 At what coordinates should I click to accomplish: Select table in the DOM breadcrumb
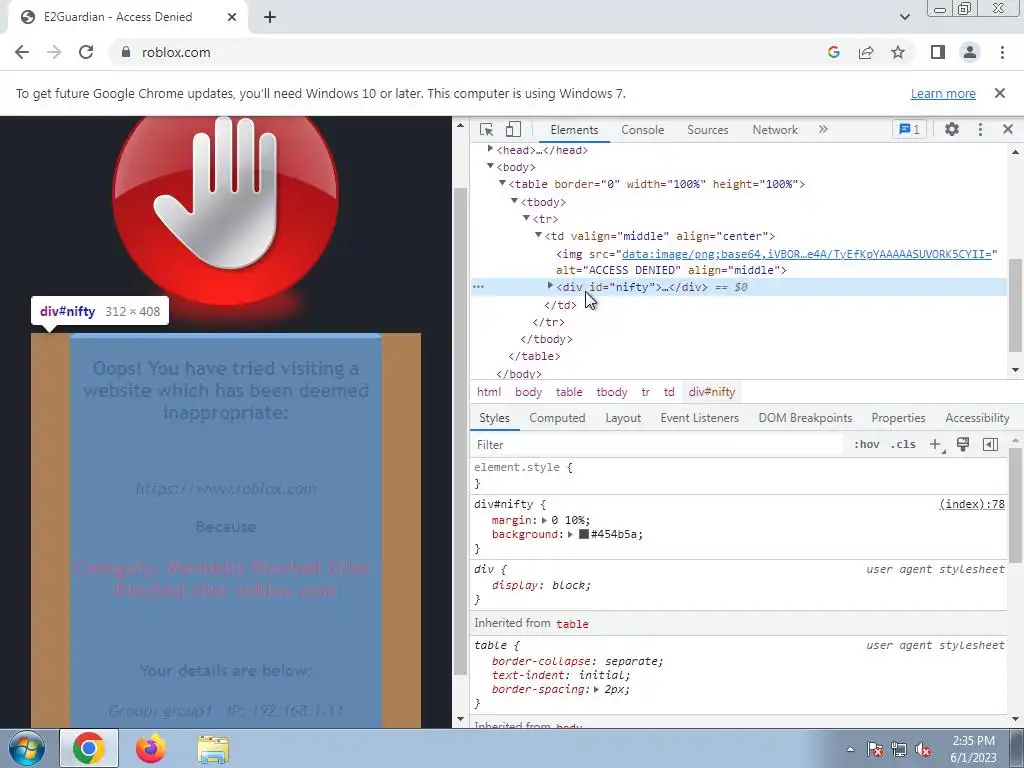[569, 392]
